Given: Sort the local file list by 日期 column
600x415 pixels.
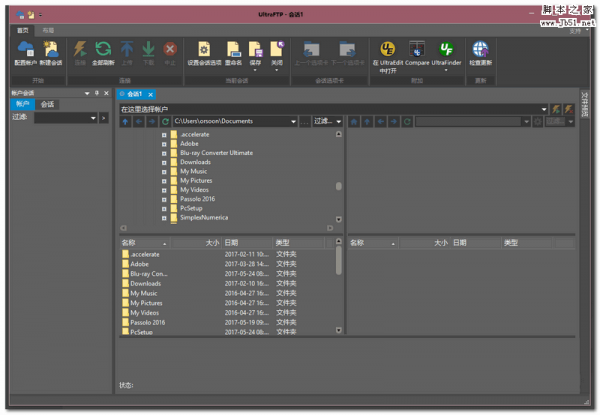Looking at the screenshot, I should tap(246, 242).
